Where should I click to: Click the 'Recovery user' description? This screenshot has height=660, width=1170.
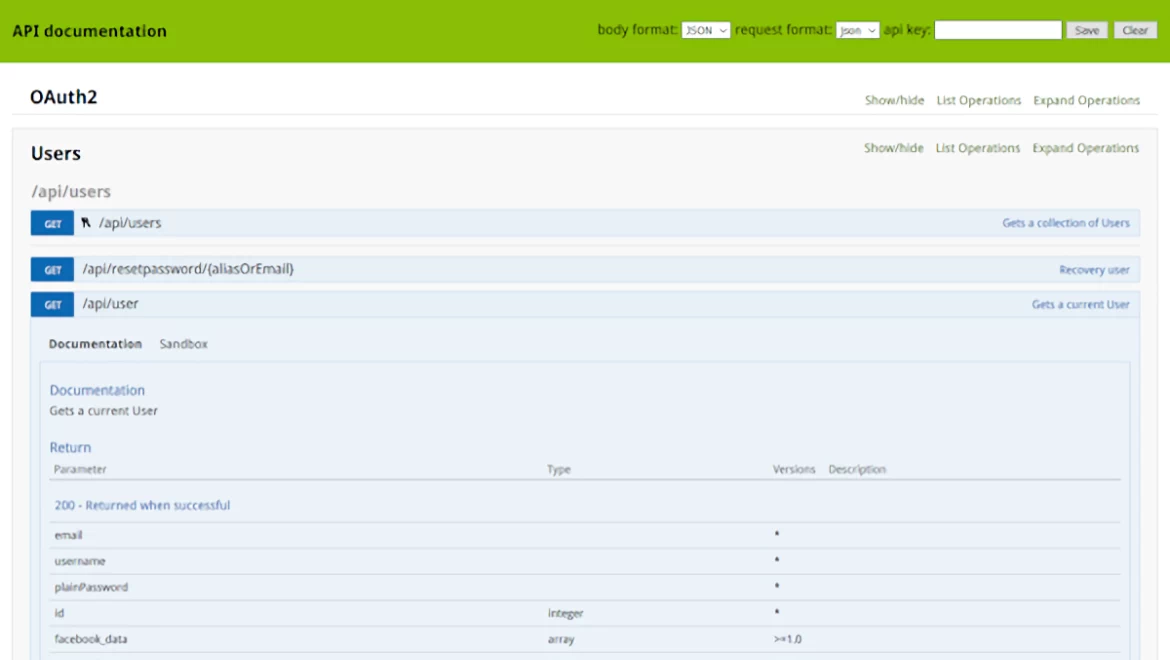[1094, 270]
